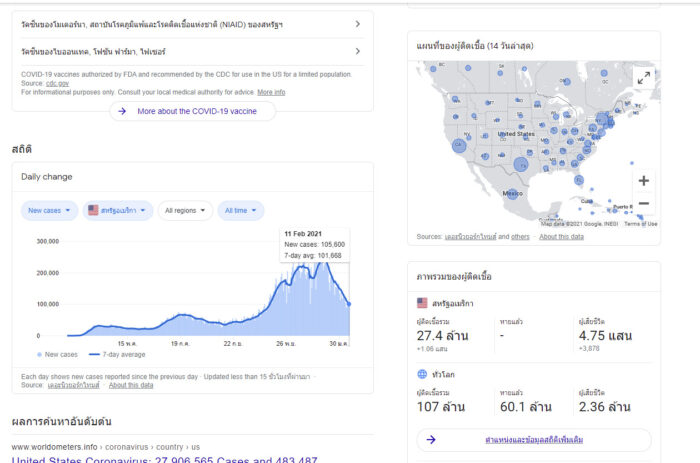
Task: Open the All time range dropdown
Action: click(x=241, y=211)
